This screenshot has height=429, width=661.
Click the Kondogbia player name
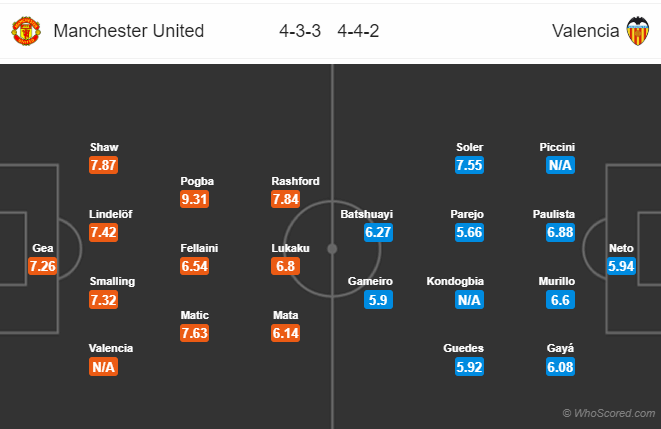455,282
